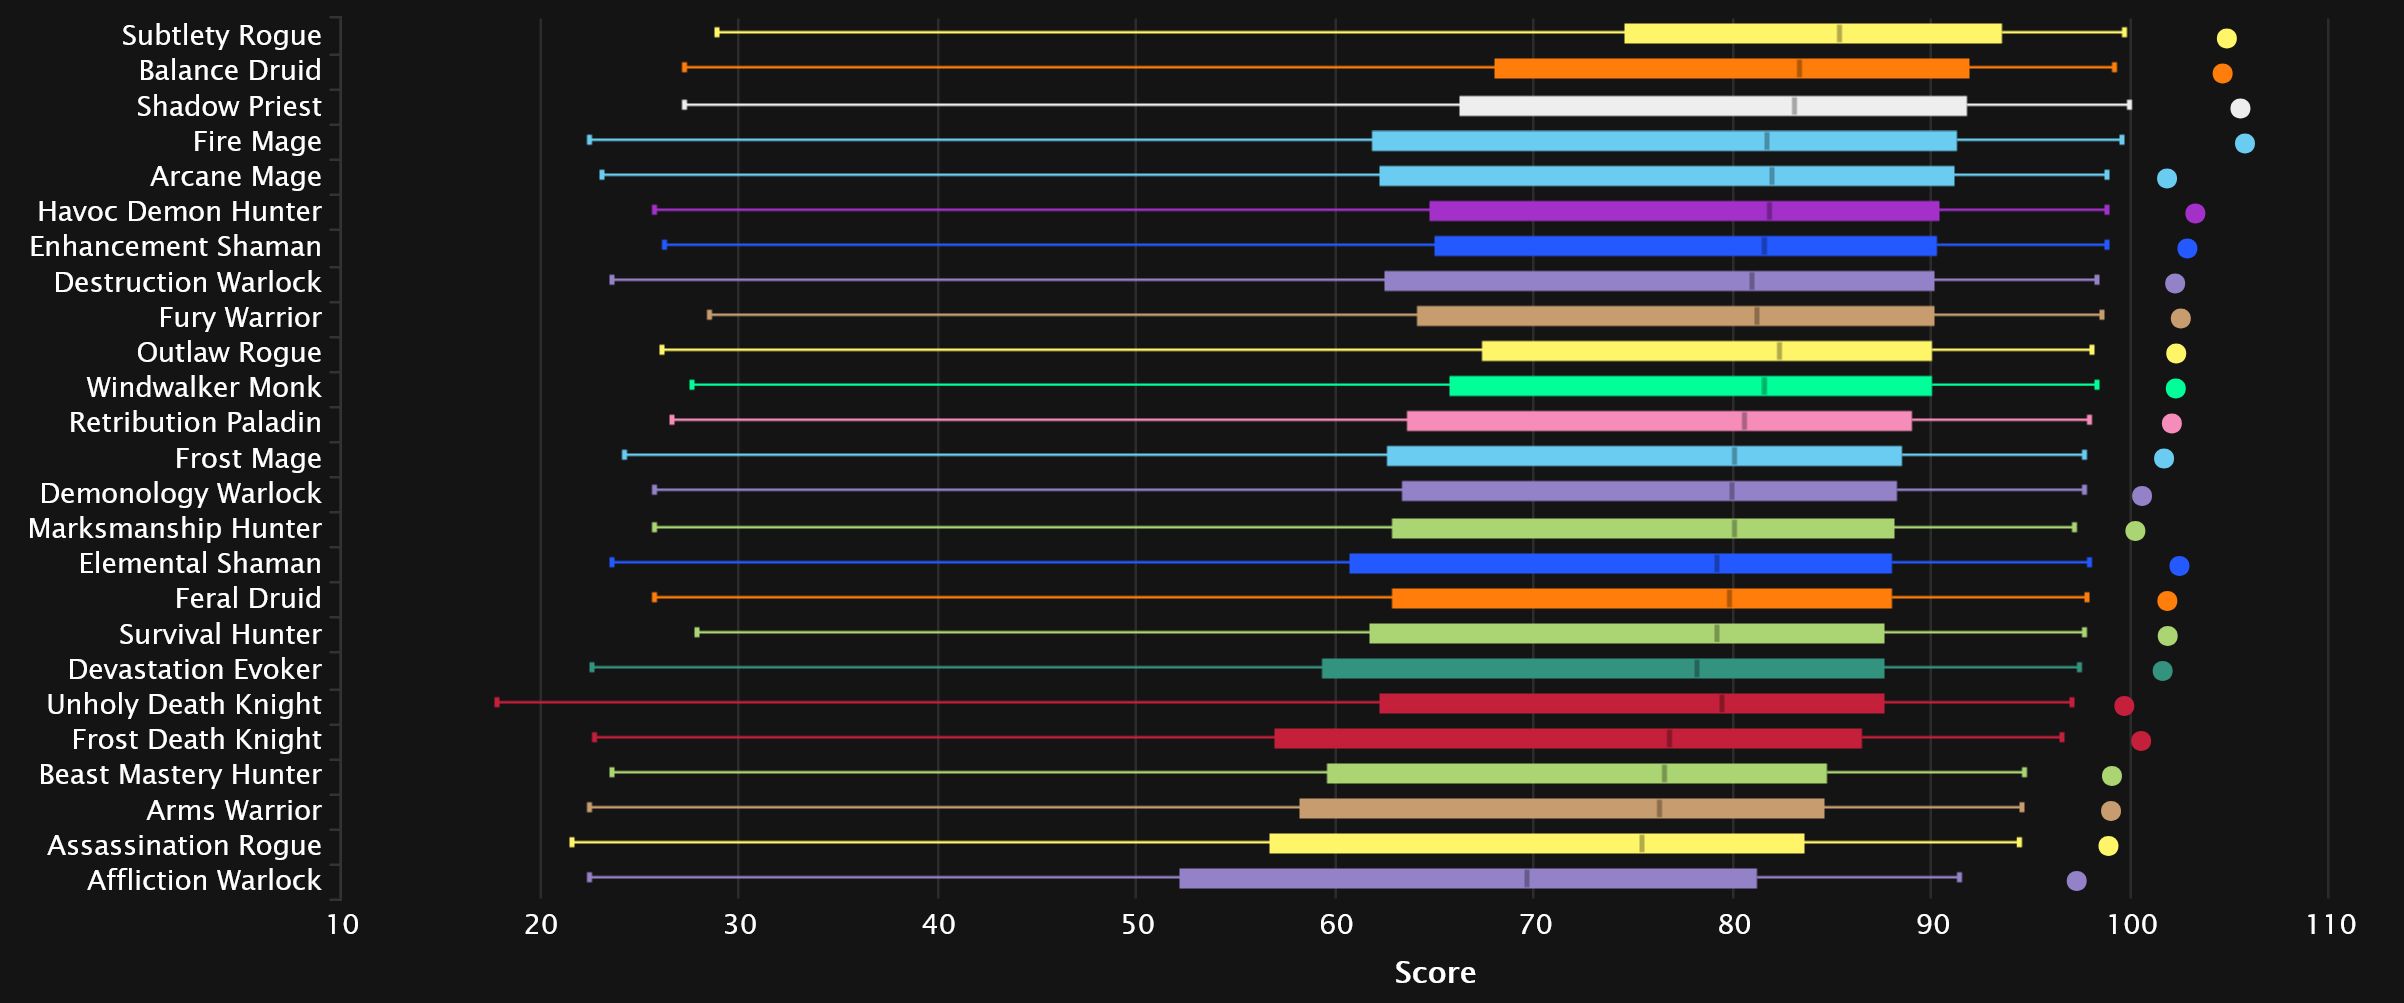Click the Retribution Paladin pink box bar

pyautogui.click(x=1659, y=421)
